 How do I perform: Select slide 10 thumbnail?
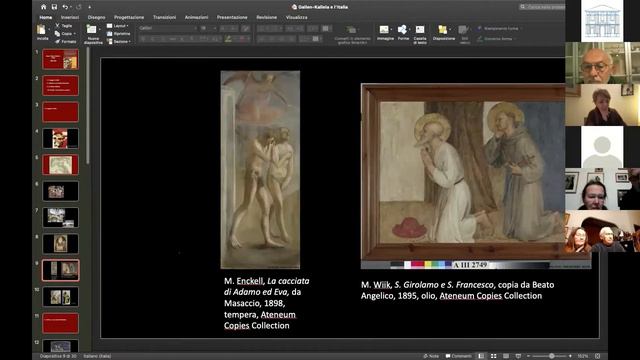click(60, 297)
